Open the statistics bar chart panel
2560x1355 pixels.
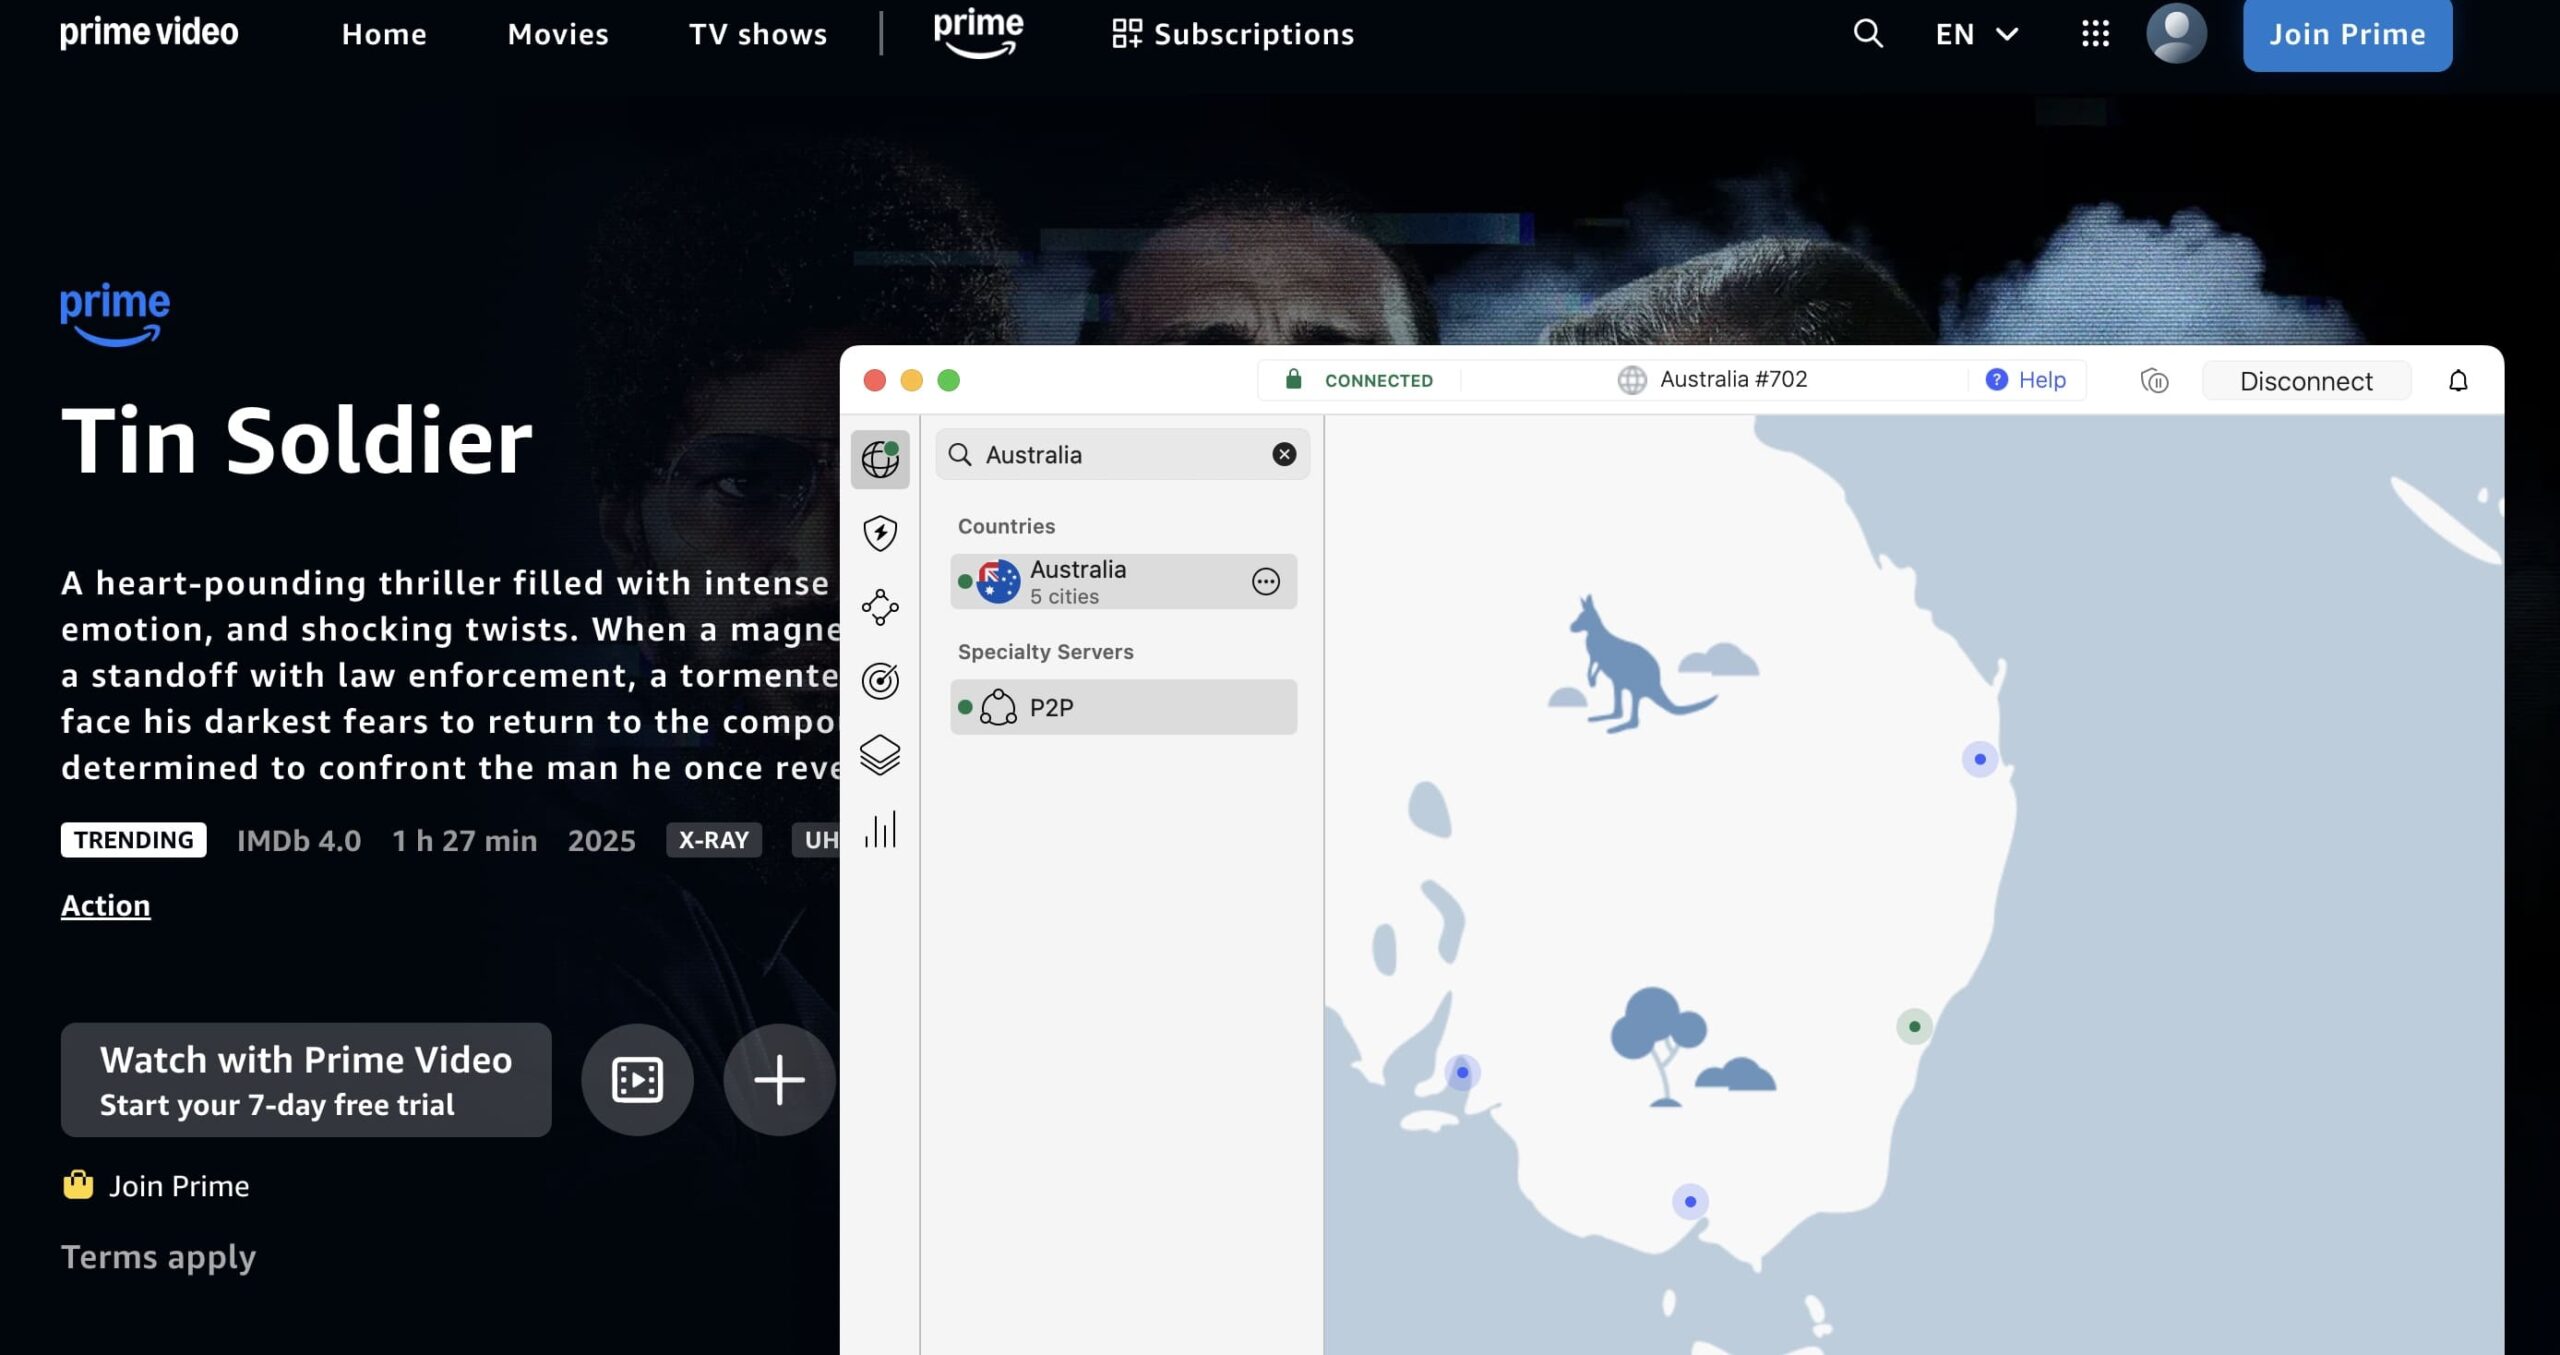(x=879, y=829)
